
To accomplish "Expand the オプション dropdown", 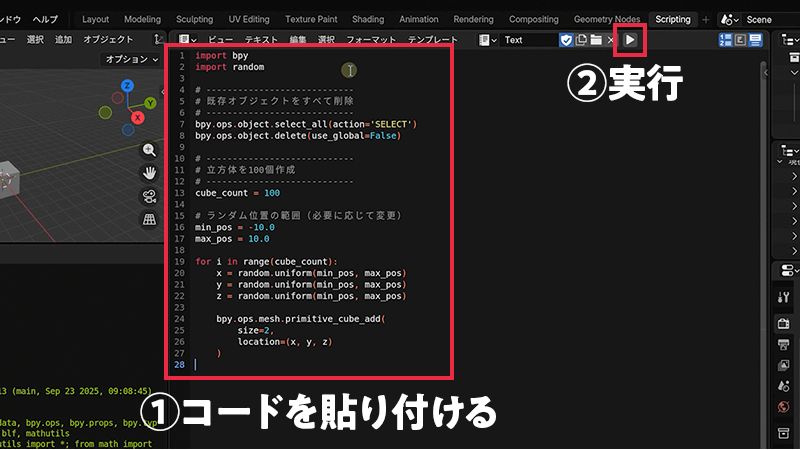I will (x=132, y=59).
